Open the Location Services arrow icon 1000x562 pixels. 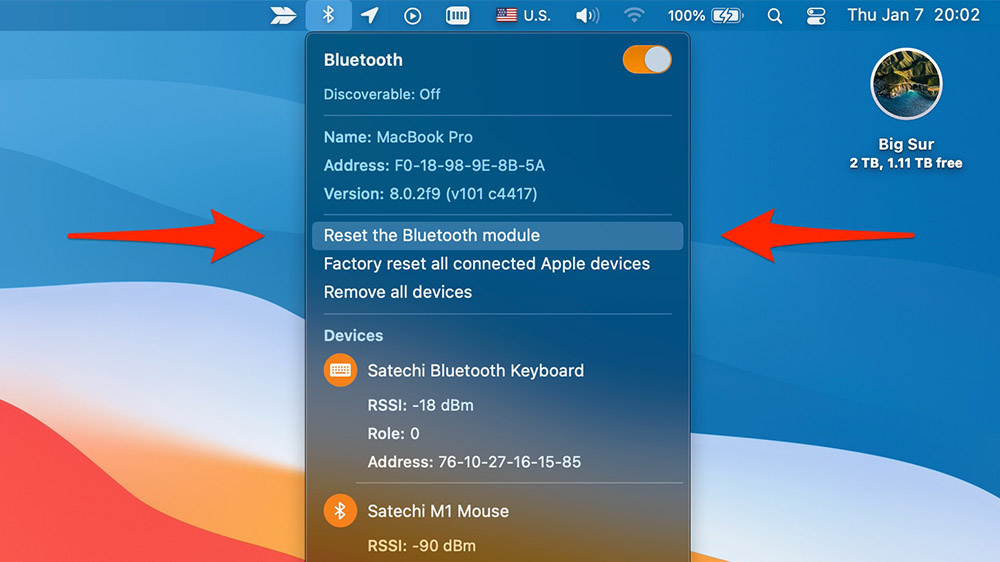tap(370, 15)
